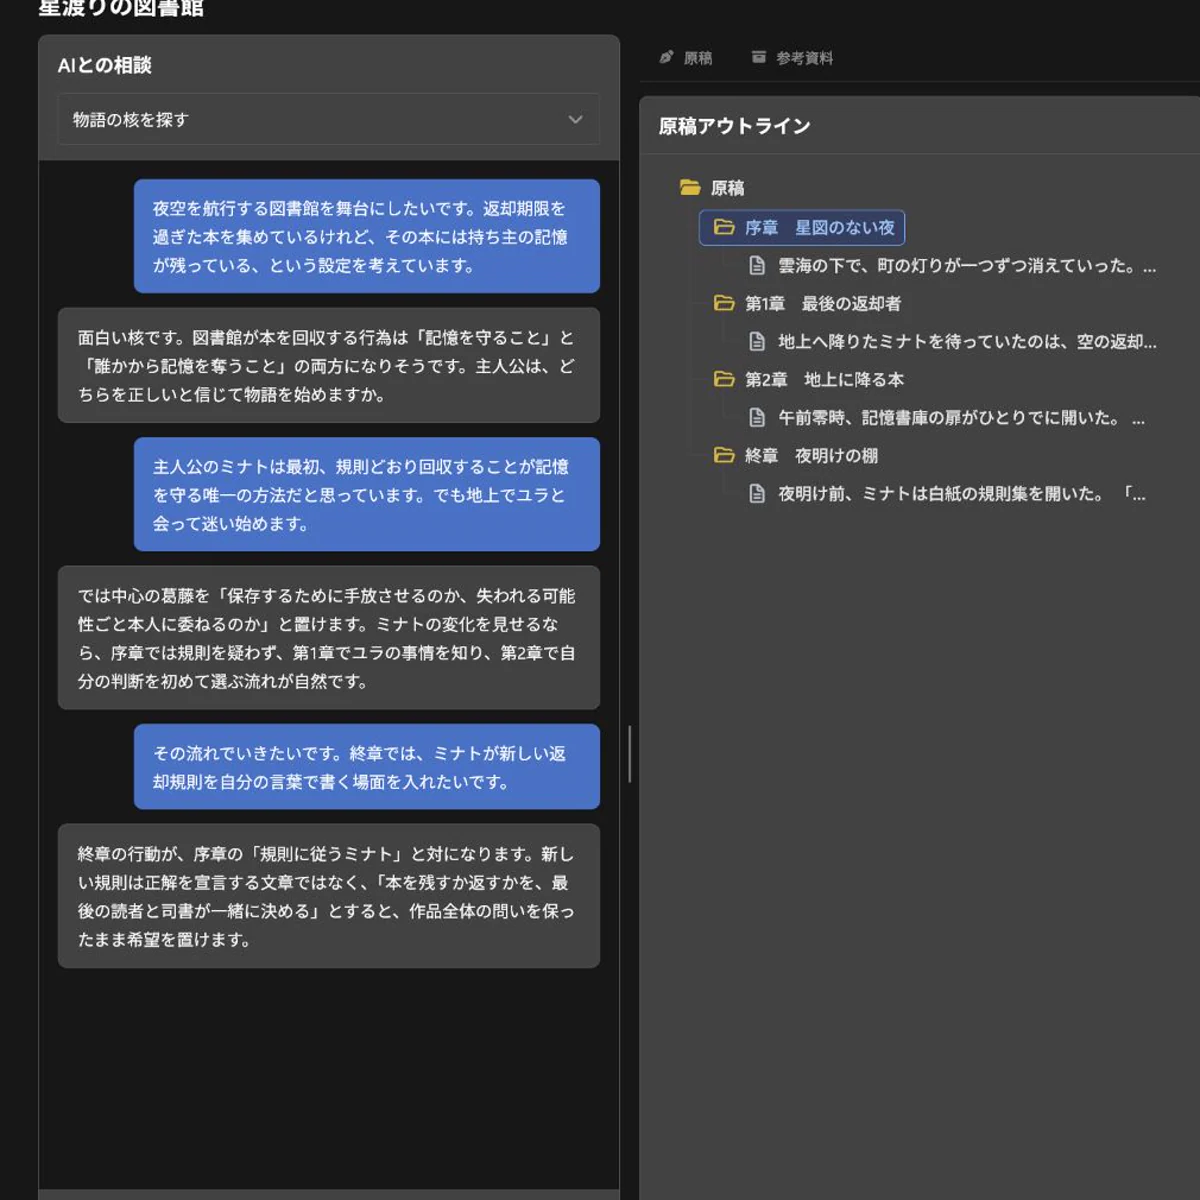Click the AI reply starting 面白い核です
Image resolution: width=1200 pixels, height=1200 pixels.
point(328,365)
